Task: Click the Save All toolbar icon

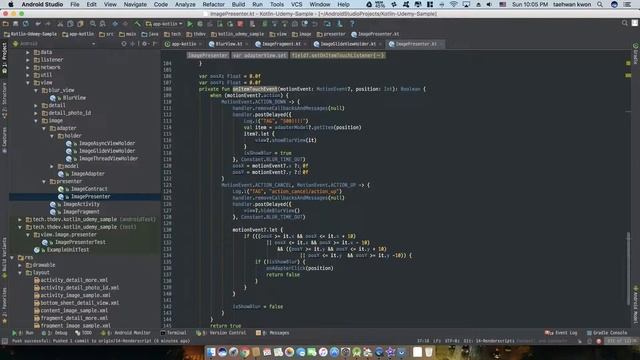Action: (x=16, y=24)
